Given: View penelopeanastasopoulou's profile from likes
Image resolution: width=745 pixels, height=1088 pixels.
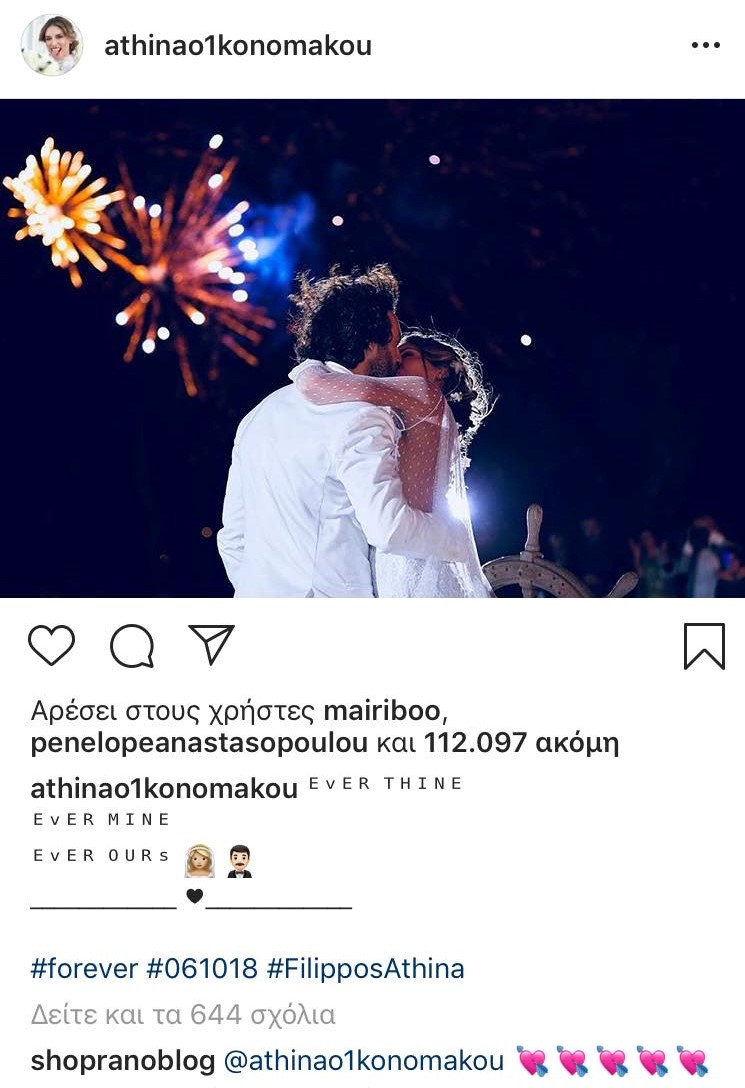Looking at the screenshot, I should coord(199,743).
